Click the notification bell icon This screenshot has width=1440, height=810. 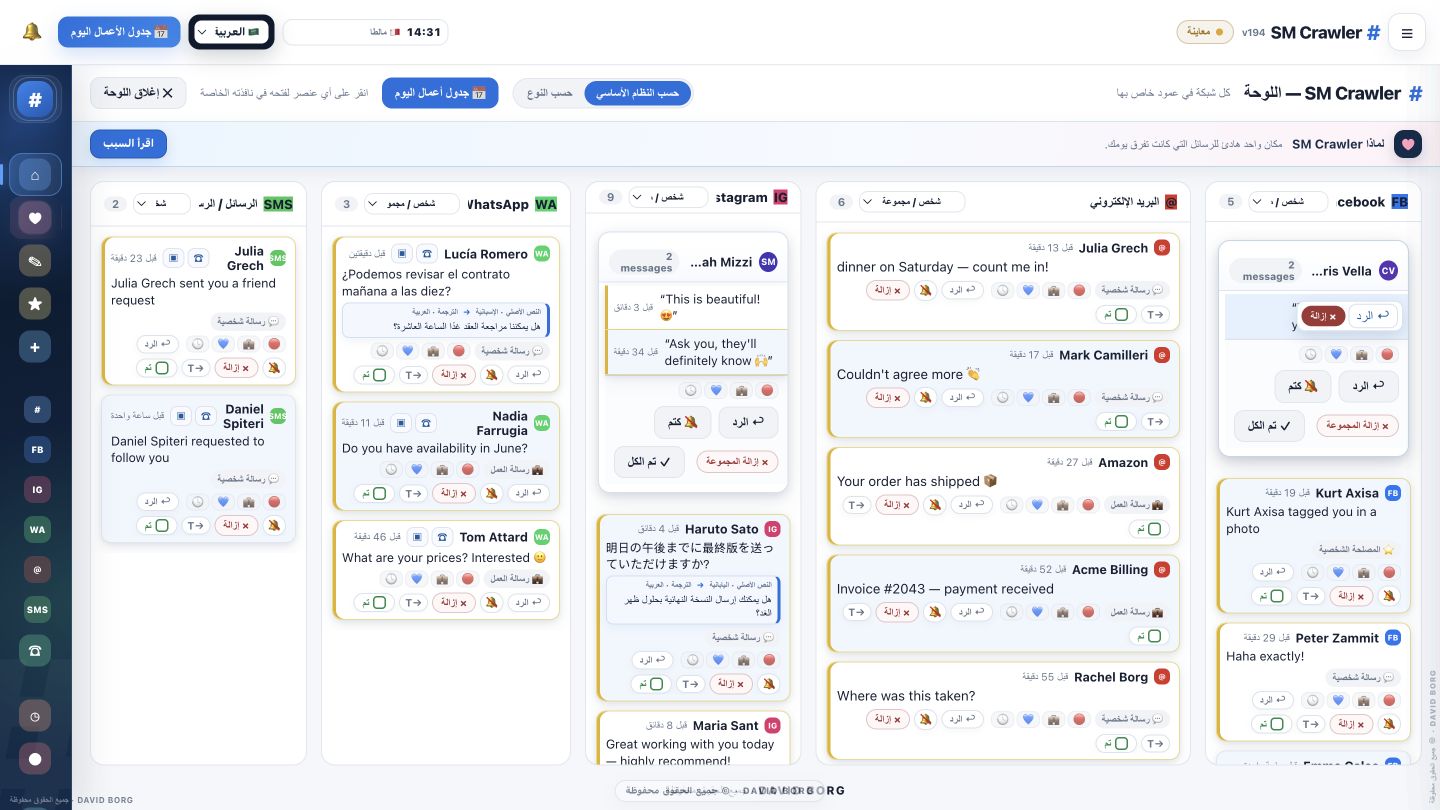[x=32, y=32]
